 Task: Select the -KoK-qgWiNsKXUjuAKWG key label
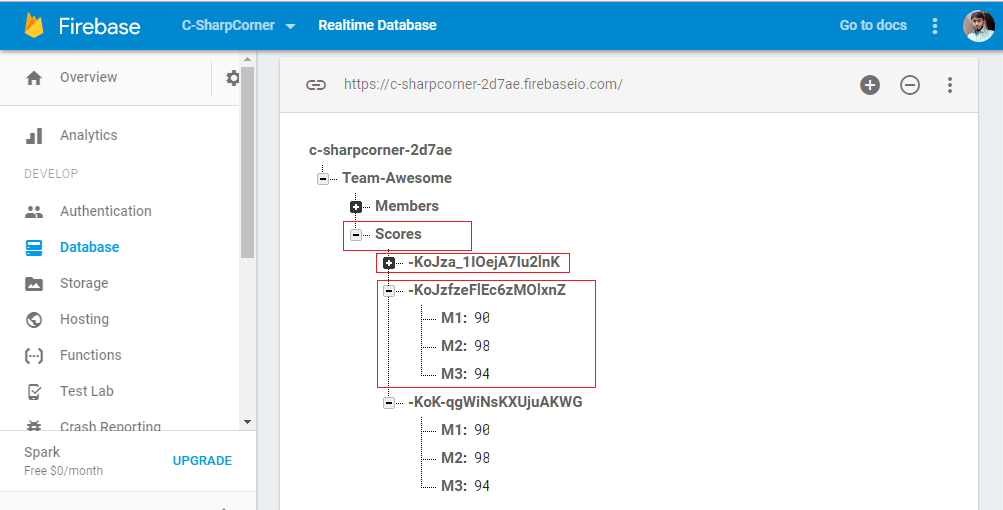495,402
